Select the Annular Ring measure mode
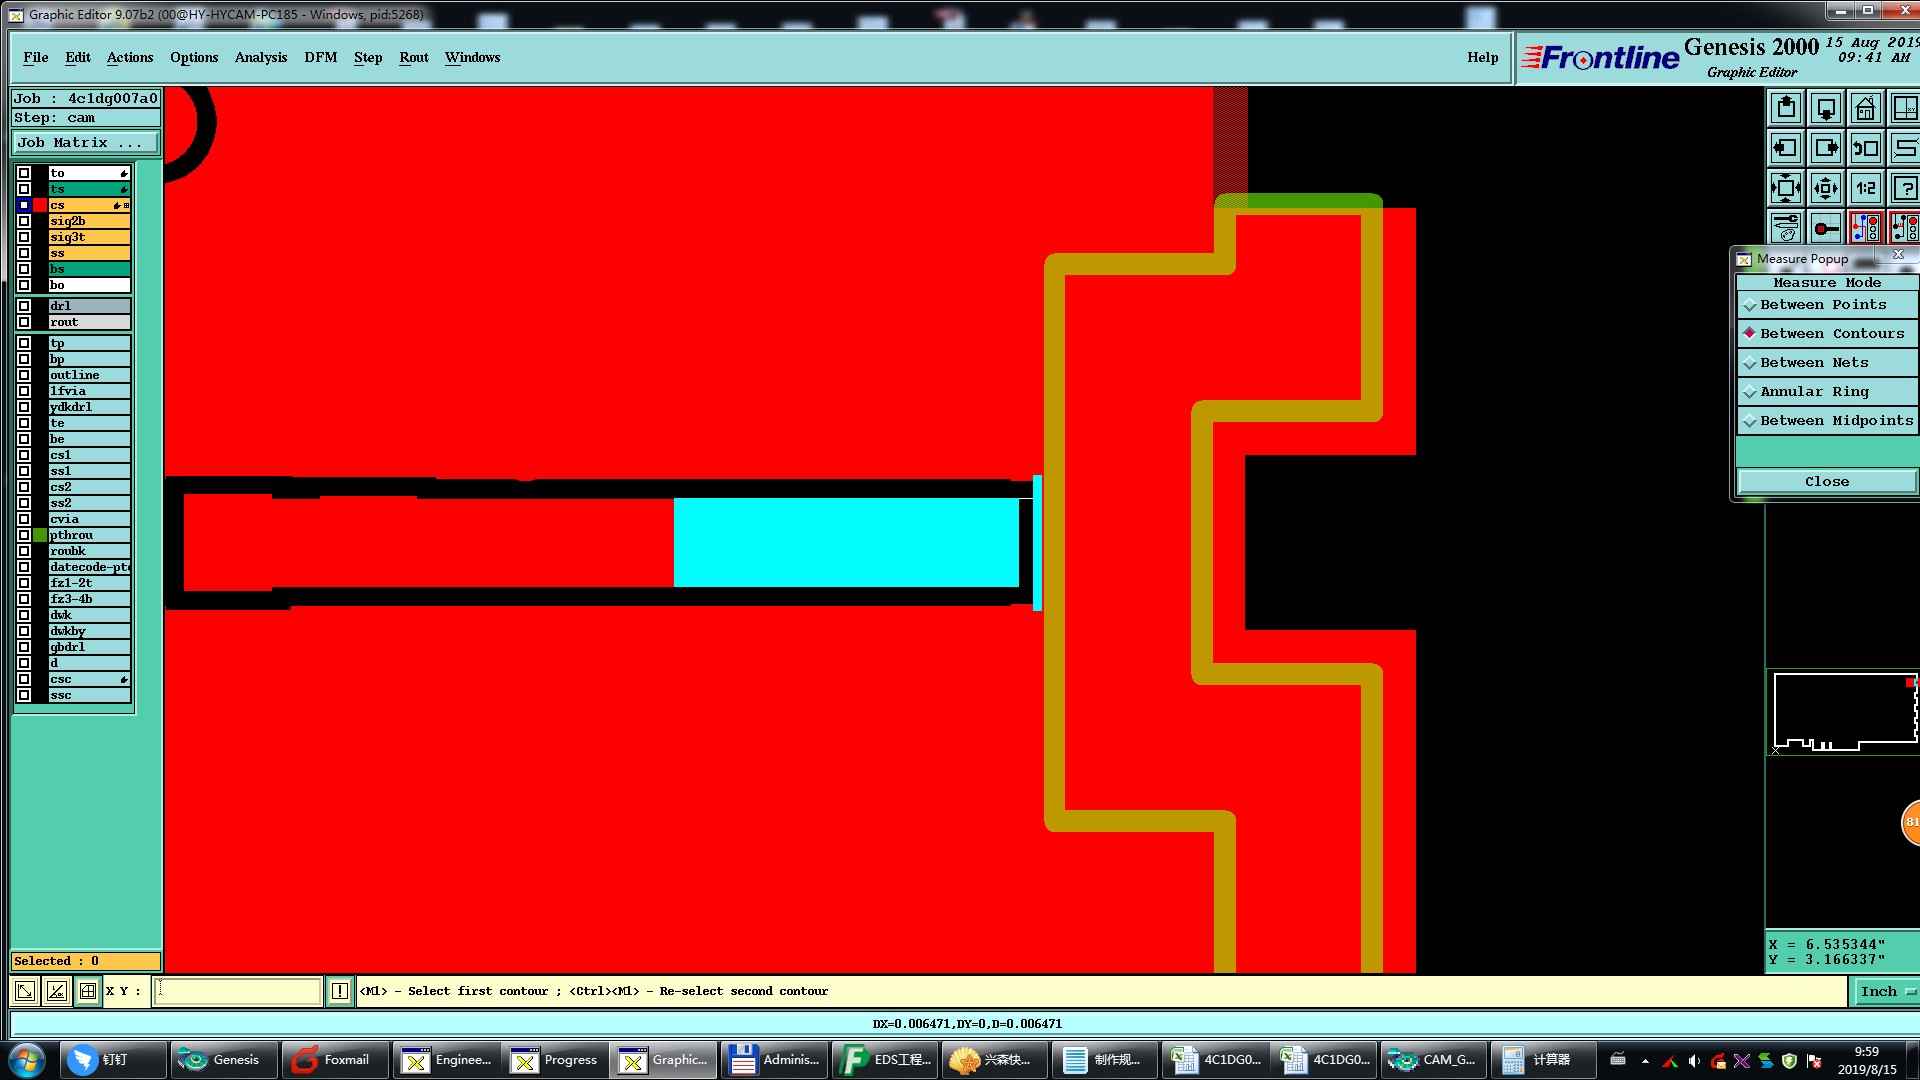 (x=1813, y=392)
